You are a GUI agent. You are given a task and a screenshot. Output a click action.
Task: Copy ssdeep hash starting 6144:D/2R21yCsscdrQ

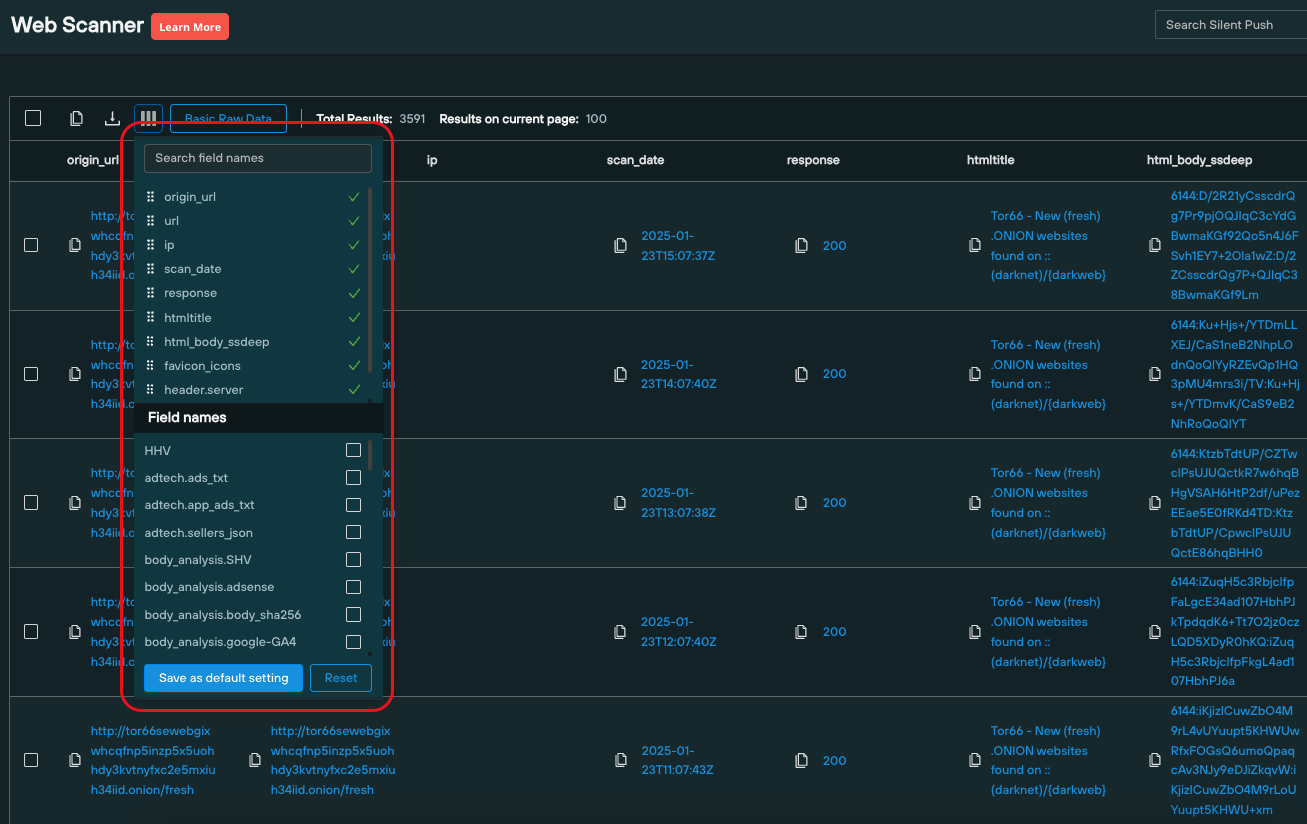[x=1156, y=245]
